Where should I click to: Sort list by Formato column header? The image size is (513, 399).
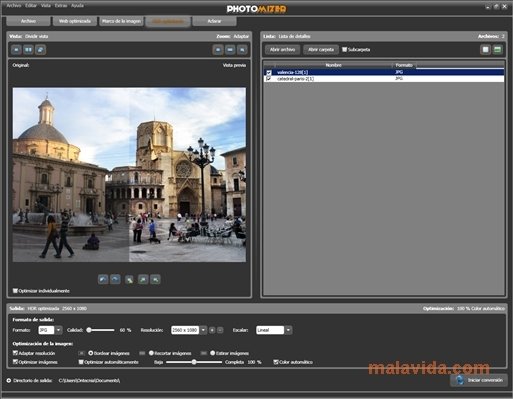click(x=404, y=65)
